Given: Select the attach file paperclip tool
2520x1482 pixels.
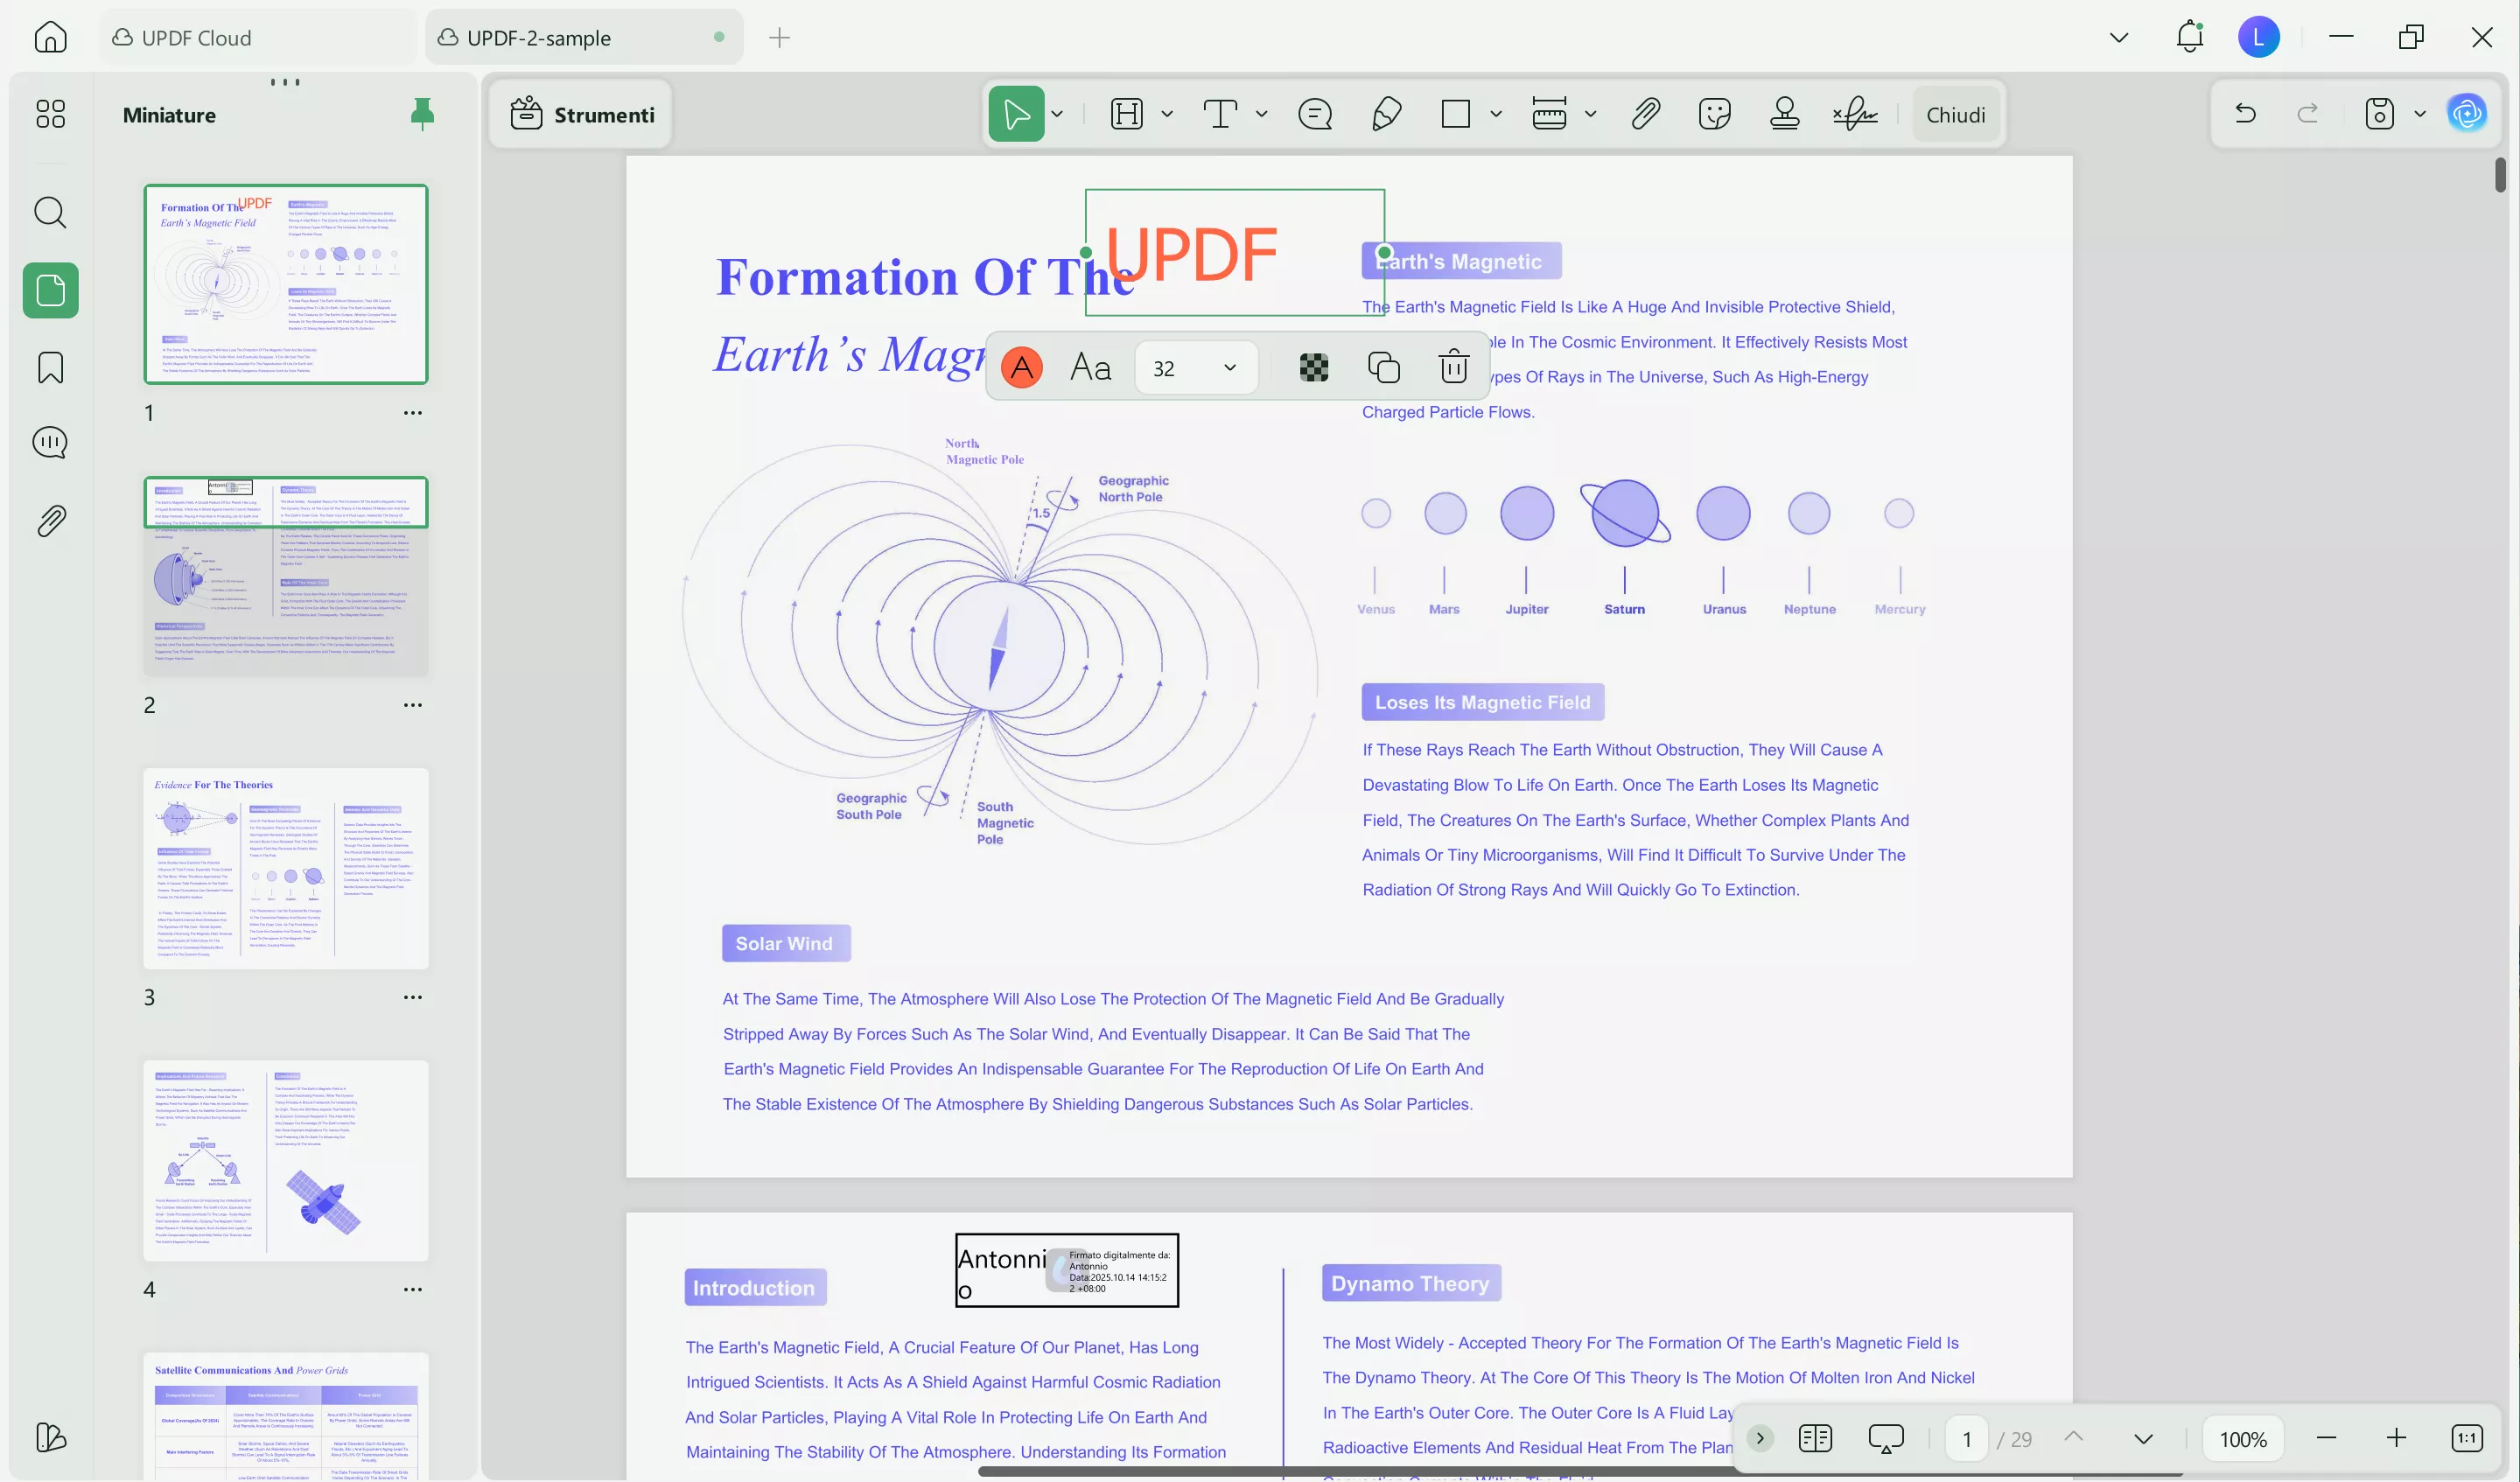Looking at the screenshot, I should click(1645, 114).
